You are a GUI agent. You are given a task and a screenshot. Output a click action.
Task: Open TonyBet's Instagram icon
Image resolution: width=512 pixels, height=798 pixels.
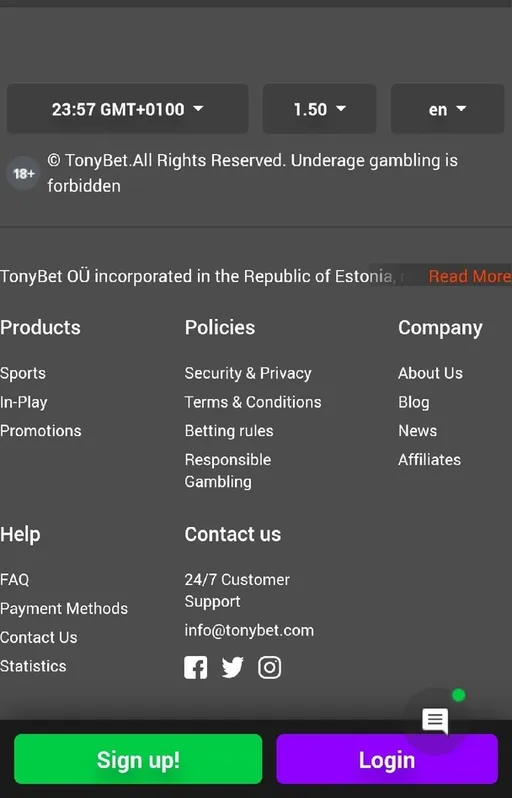(269, 667)
